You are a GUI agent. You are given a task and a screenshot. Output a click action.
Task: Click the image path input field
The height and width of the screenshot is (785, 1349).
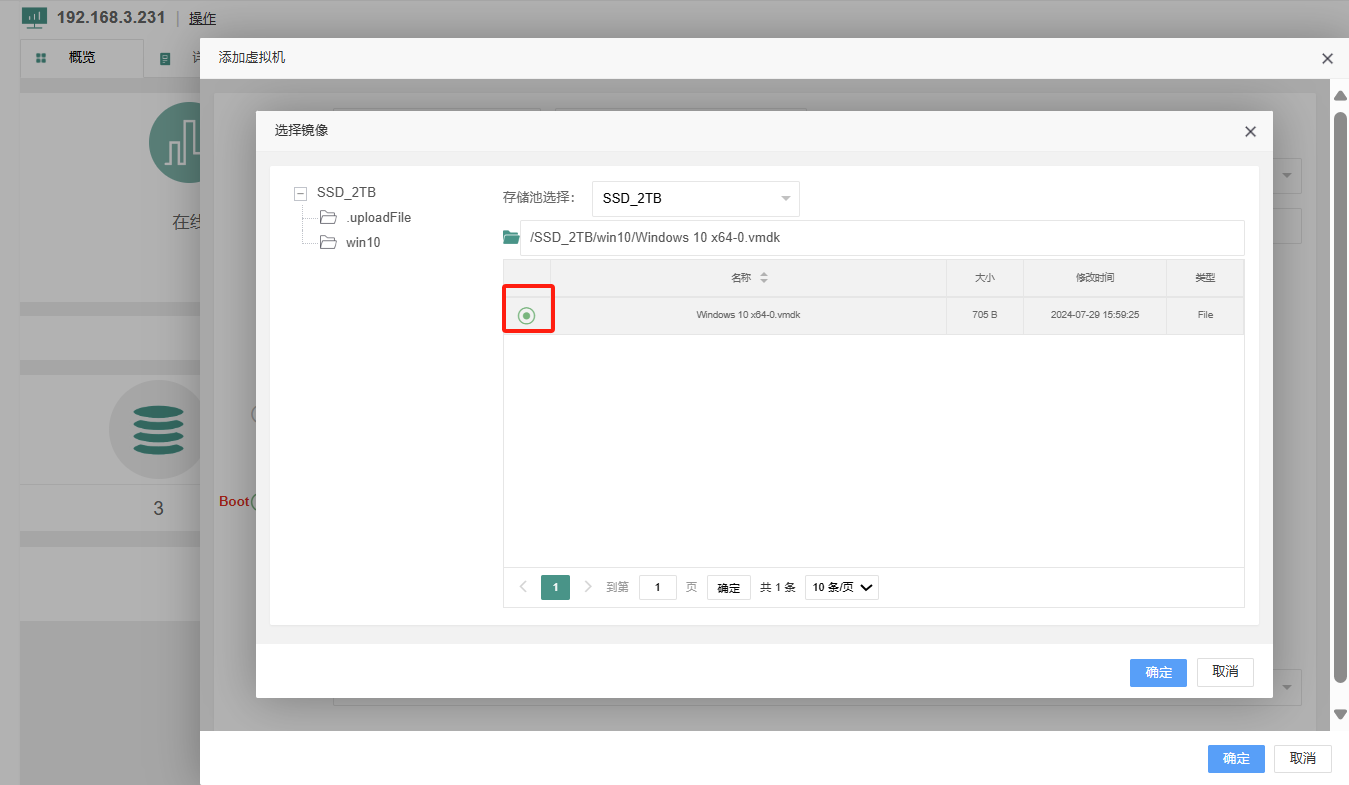880,238
